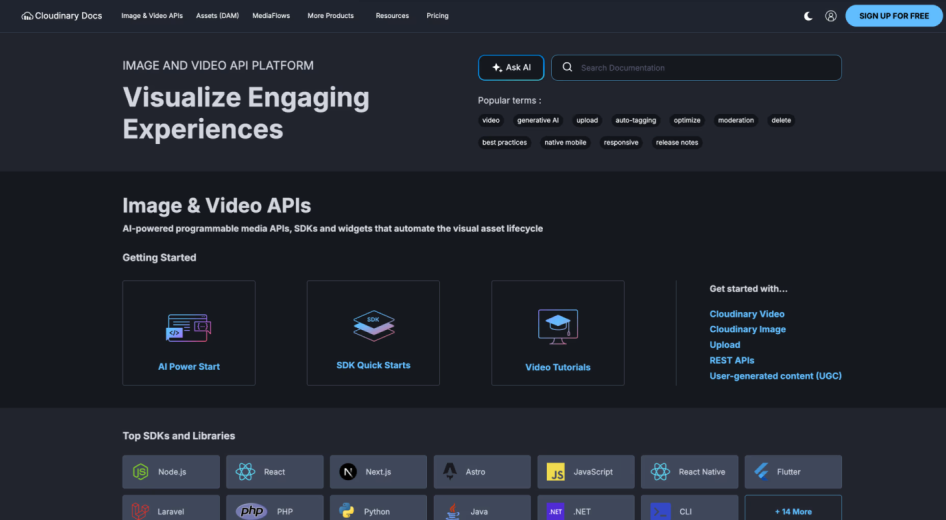Open the Video Tutorials link
Screen dimensions: 946x520
pos(557,367)
